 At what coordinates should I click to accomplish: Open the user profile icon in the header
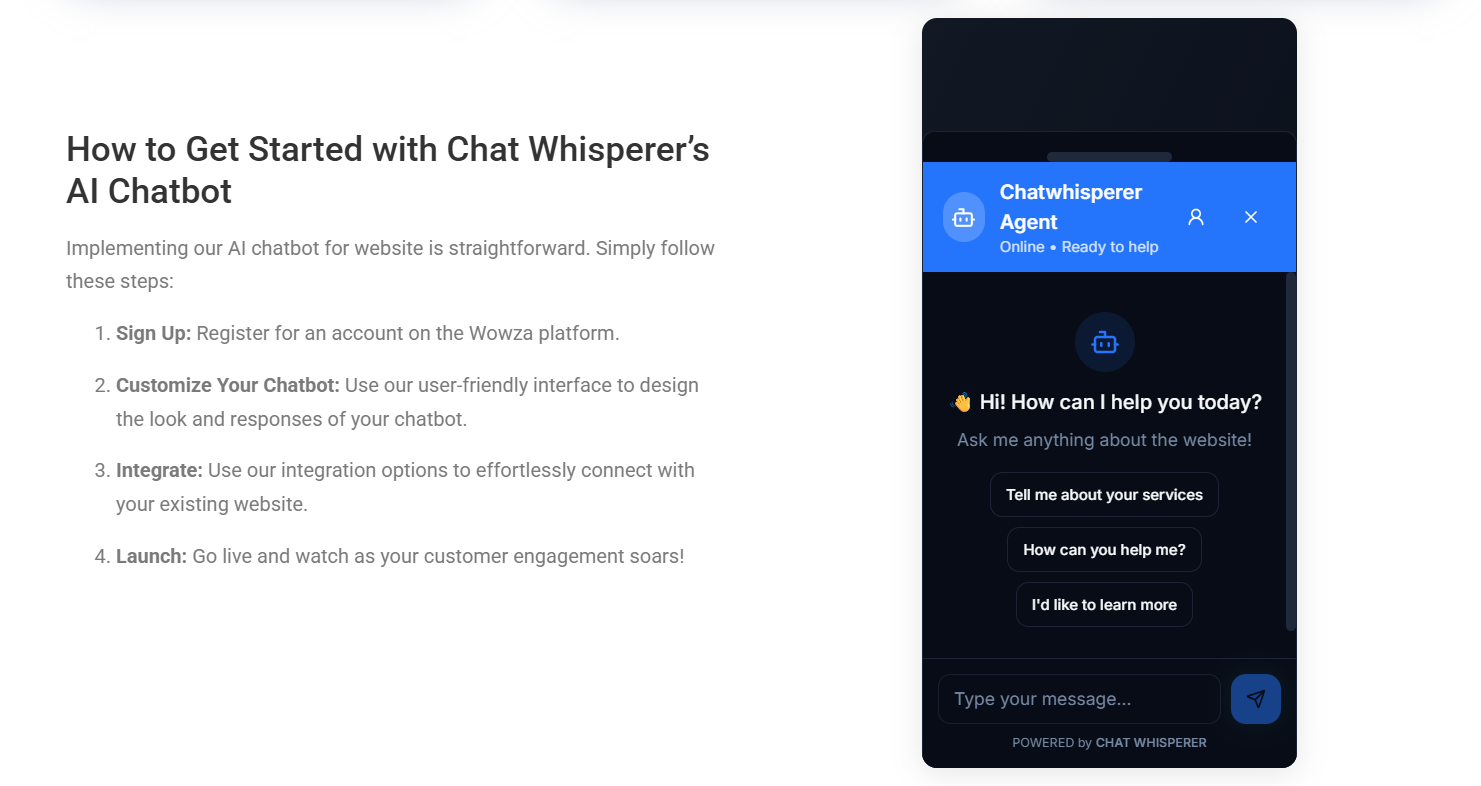[x=1196, y=217]
